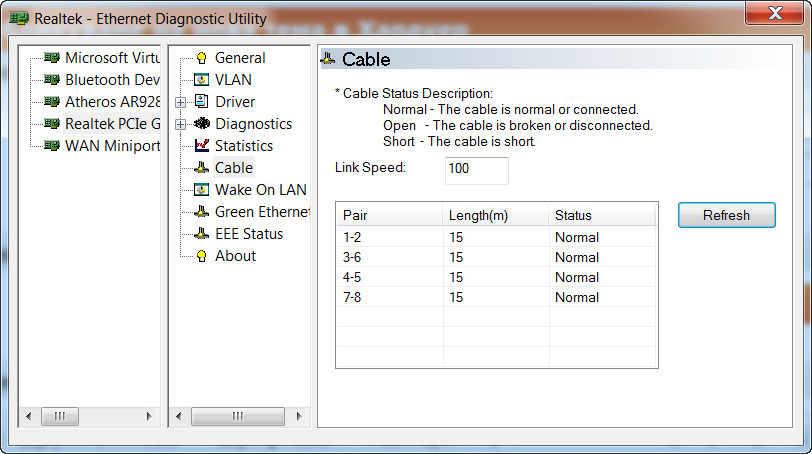
Task: Click the Microsoft Virtual adapter card icon
Action: [52, 57]
